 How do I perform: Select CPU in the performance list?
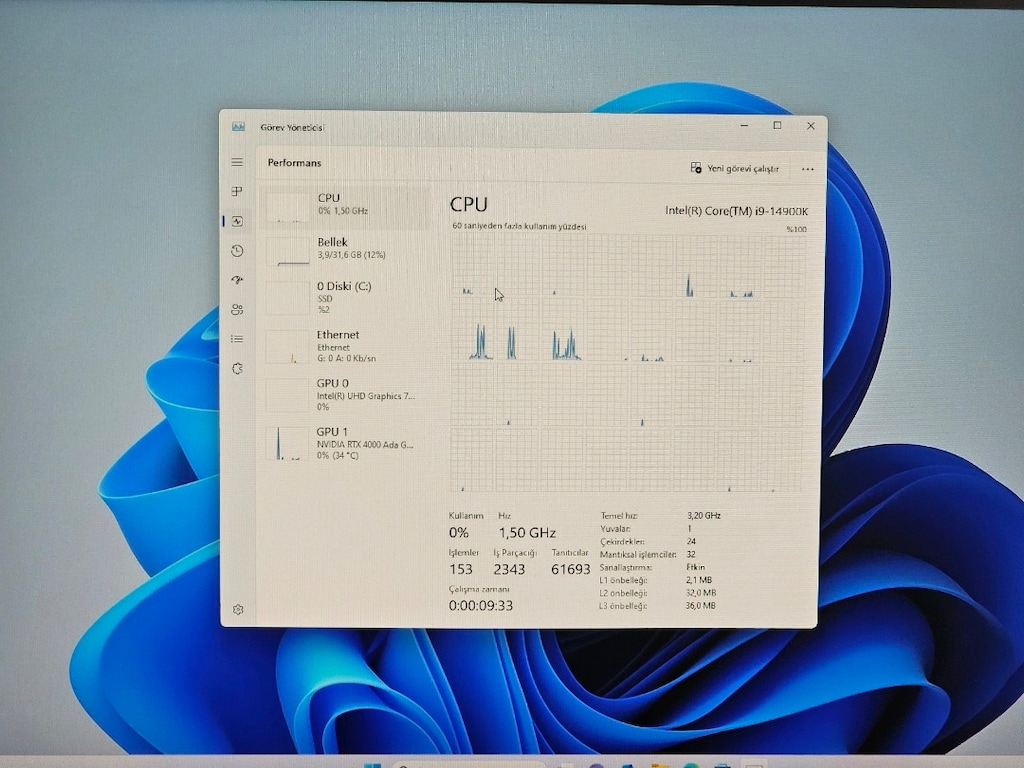345,207
